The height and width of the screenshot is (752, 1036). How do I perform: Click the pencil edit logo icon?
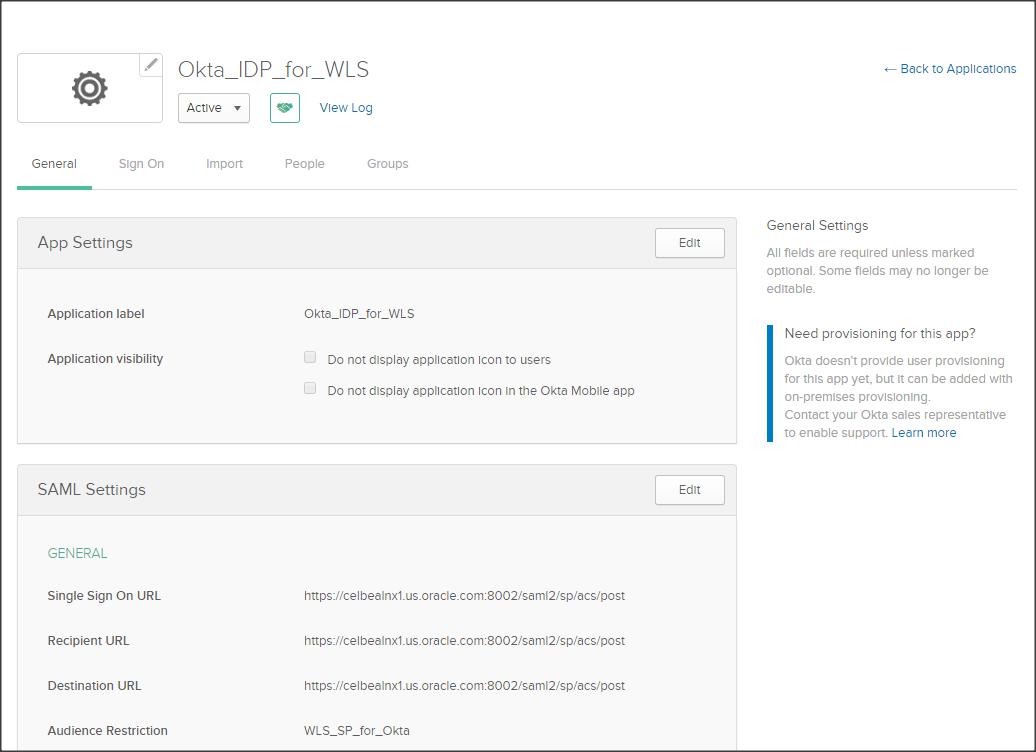151,65
